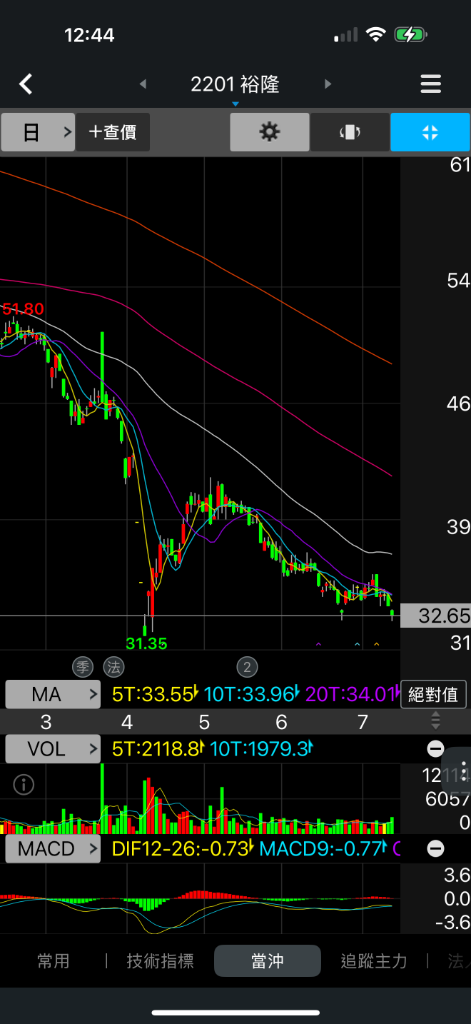Tap the info circle in volume panel
This screenshot has width=471, height=1024.
(24, 785)
